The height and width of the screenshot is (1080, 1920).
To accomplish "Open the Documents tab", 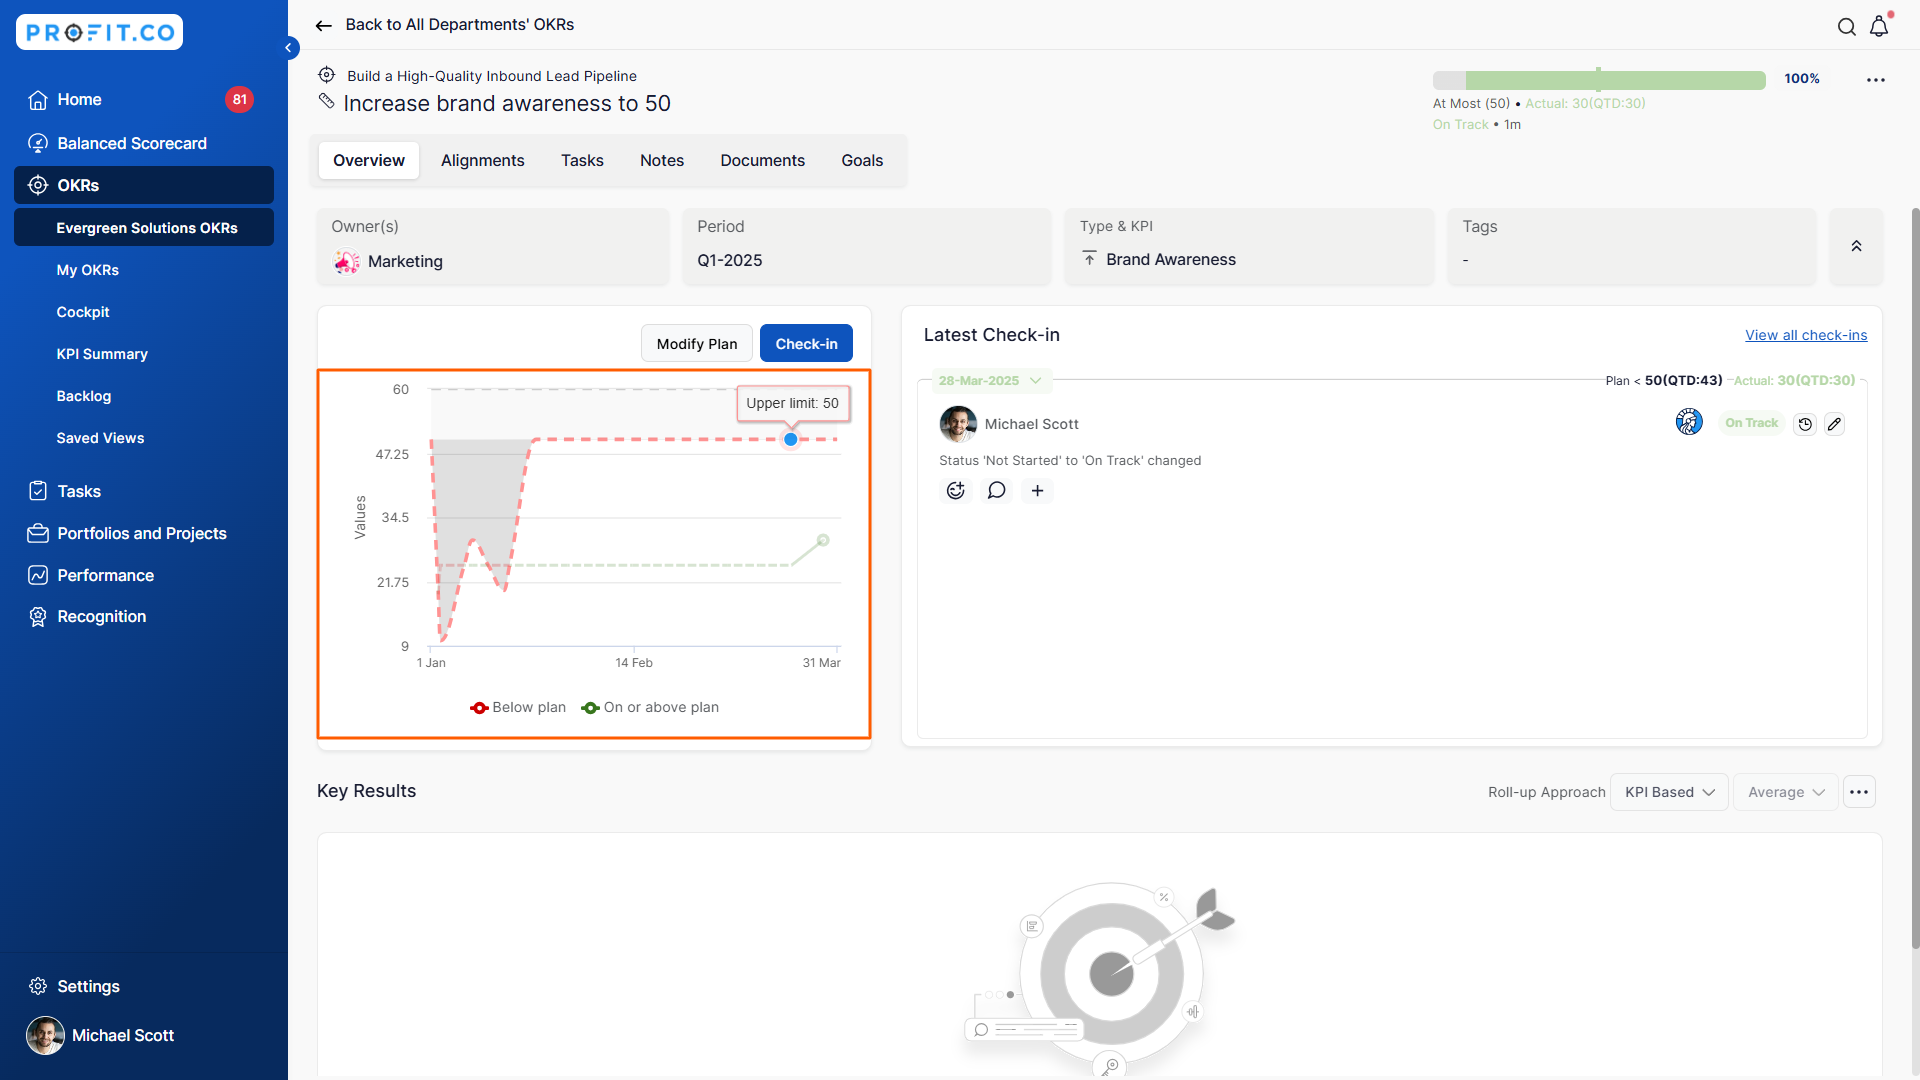I will click(x=762, y=161).
